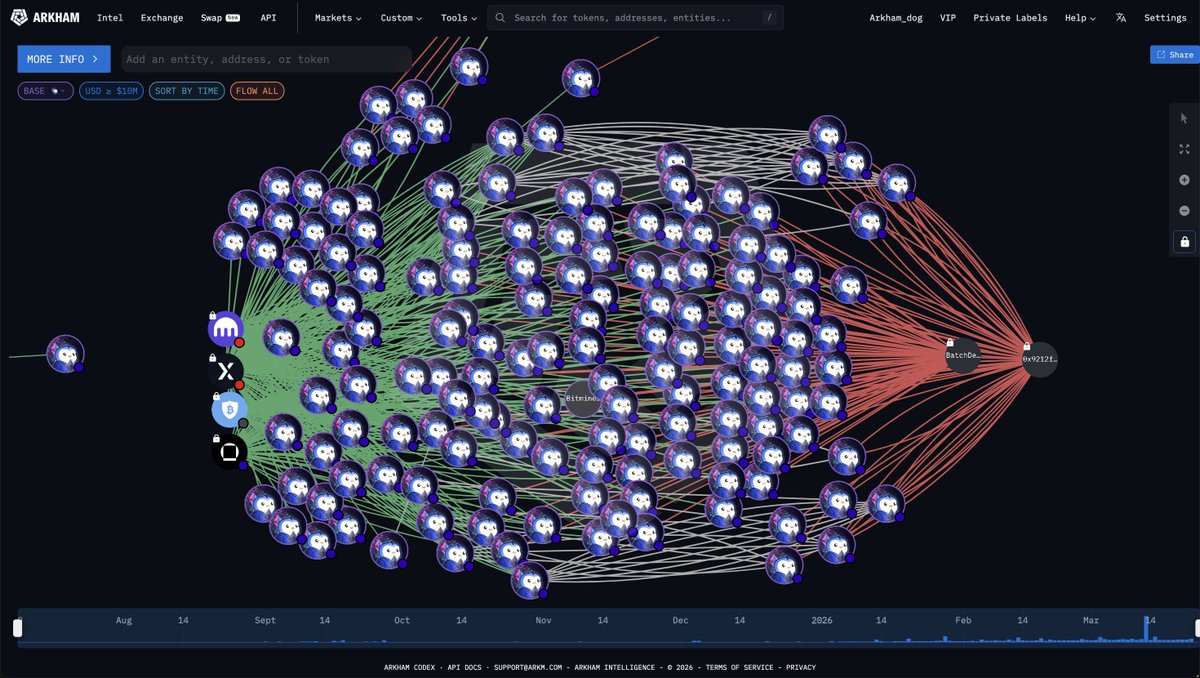This screenshot has width=1200, height=678.
Task: Select the black rounded-square logo node
Action: 229,452
